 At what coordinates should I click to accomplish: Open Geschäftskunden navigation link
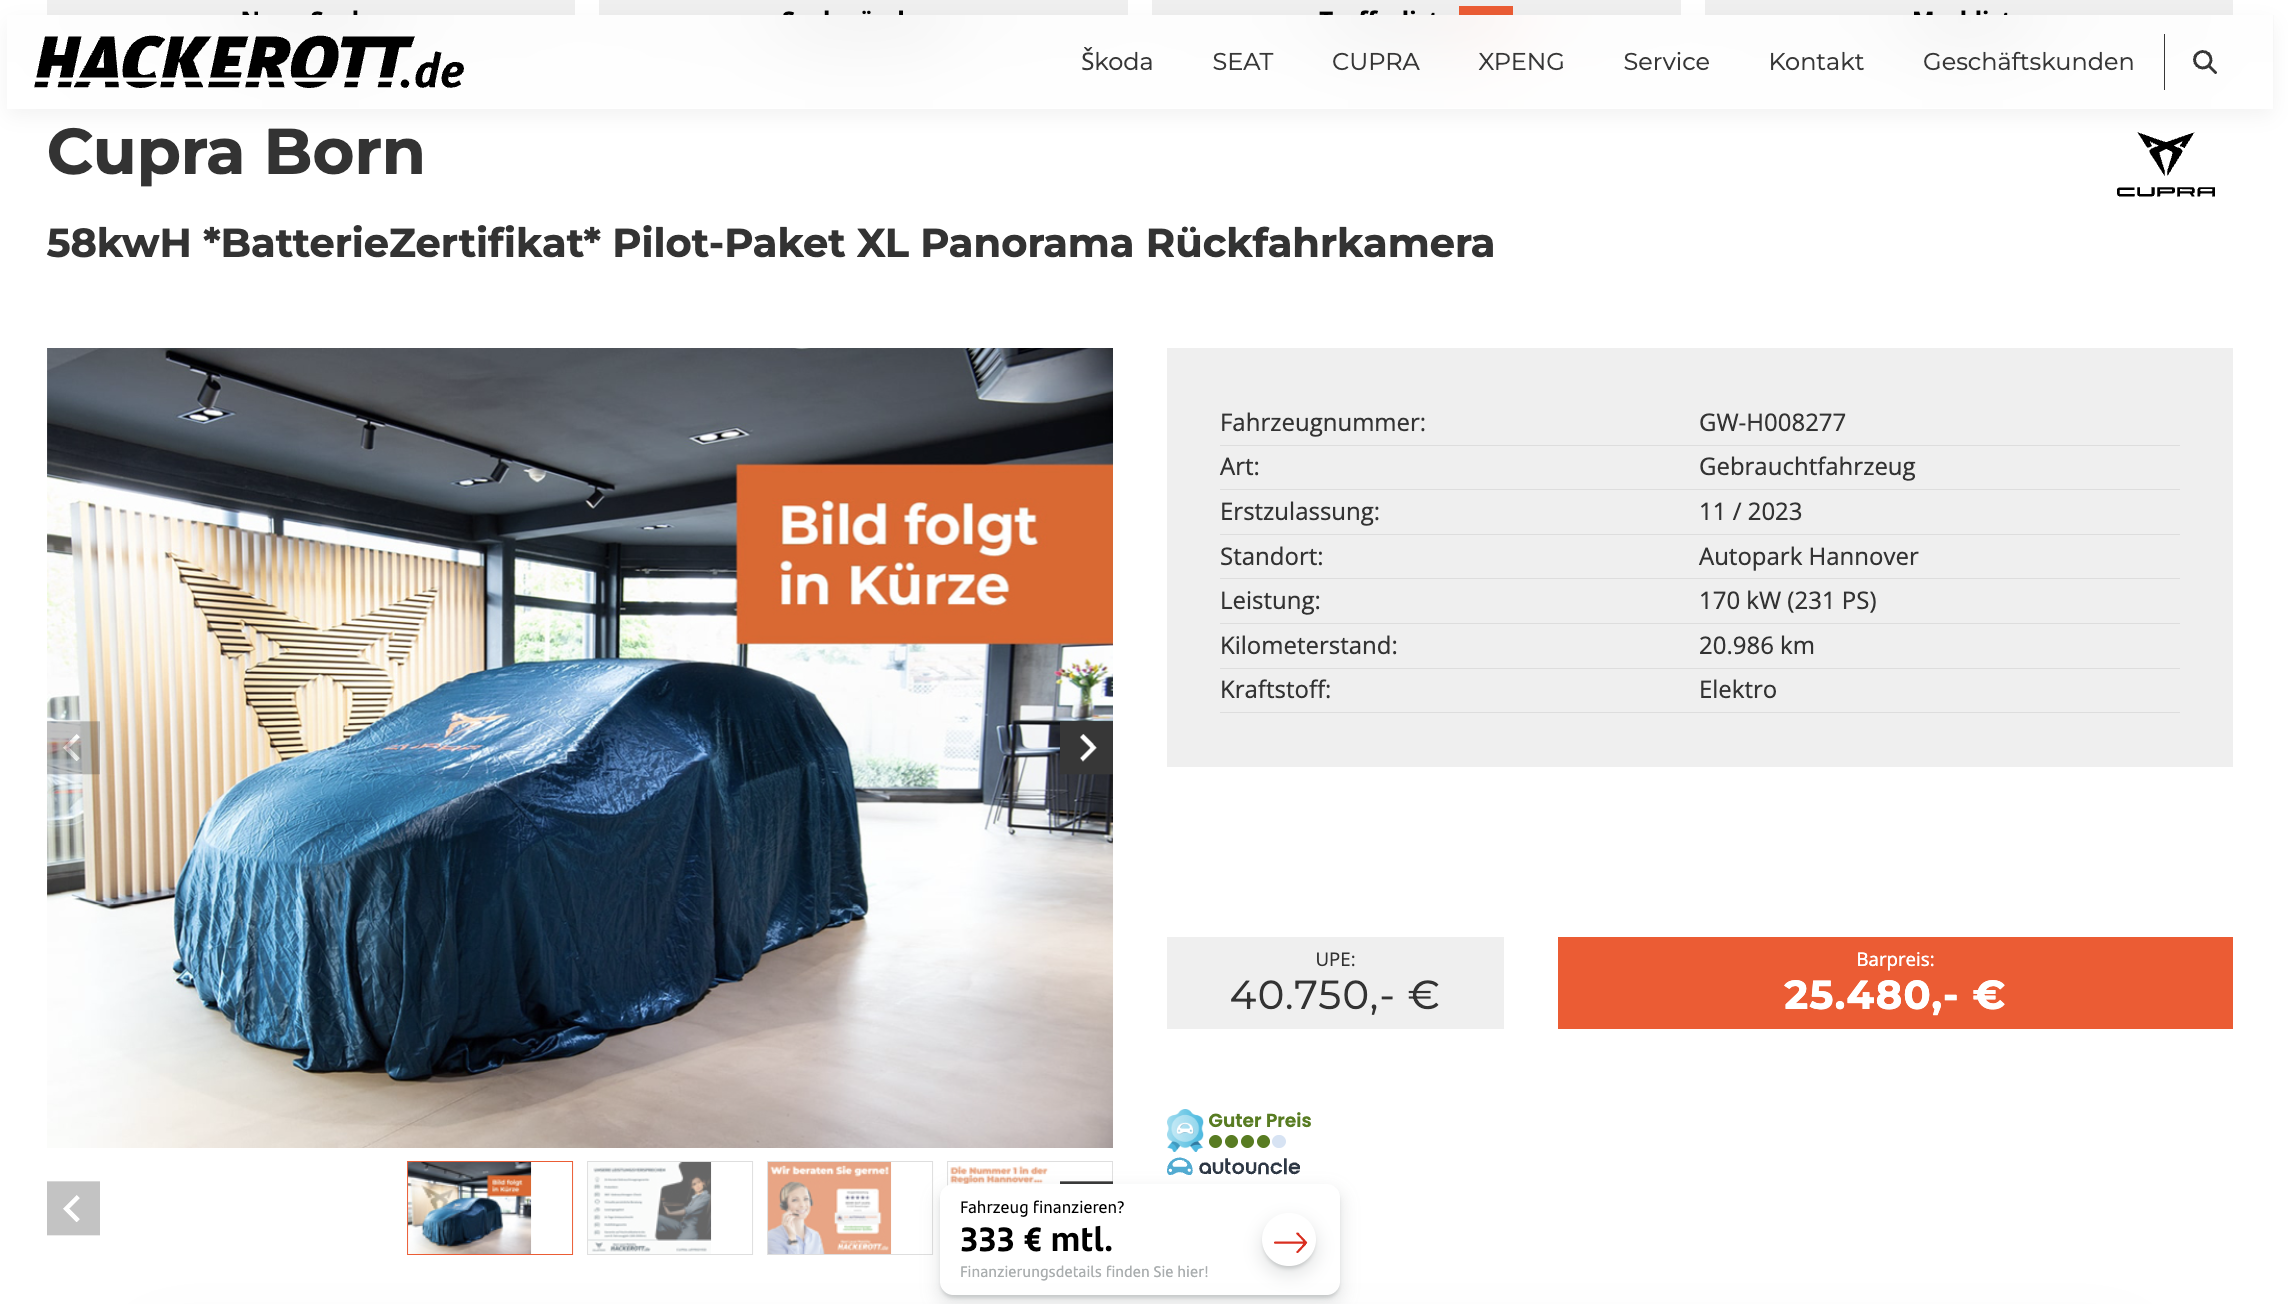coord(2028,62)
